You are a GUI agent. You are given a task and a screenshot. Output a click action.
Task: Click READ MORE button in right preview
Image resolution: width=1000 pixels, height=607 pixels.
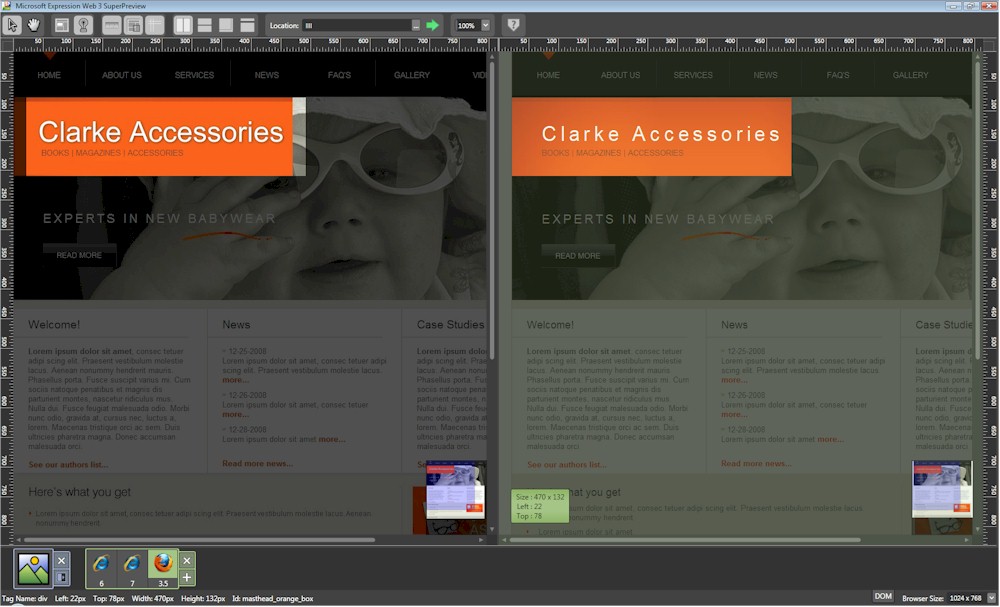(578, 256)
